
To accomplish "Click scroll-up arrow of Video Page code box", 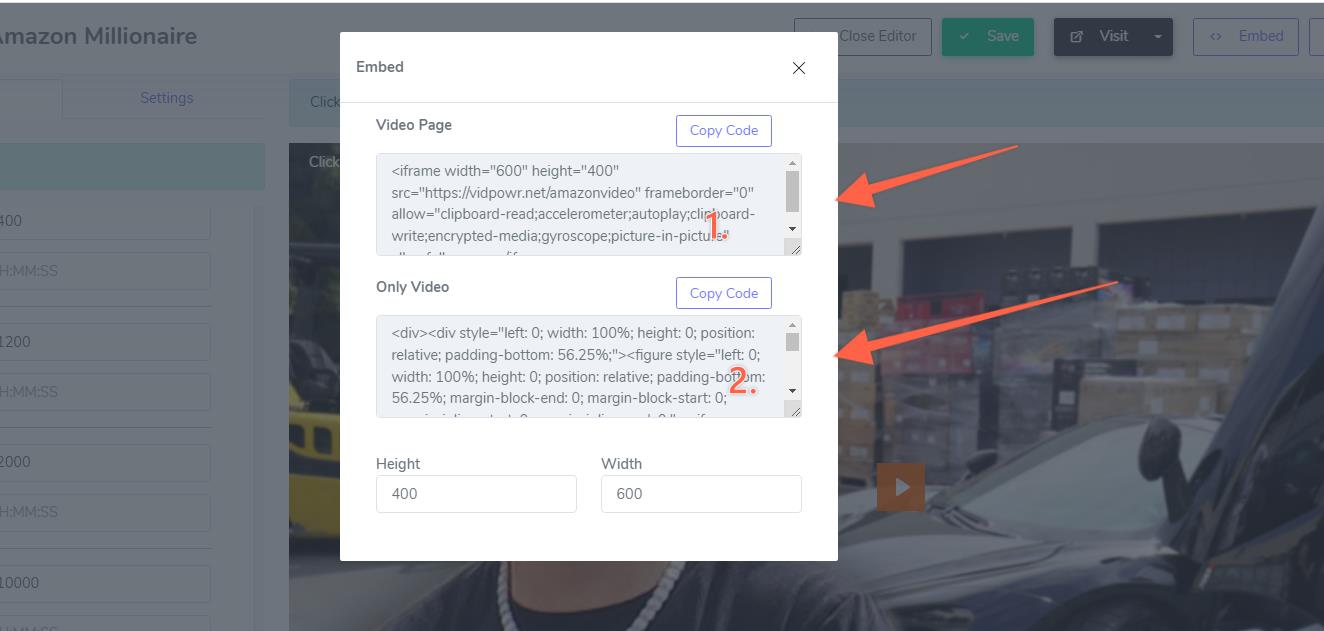I will tap(792, 163).
